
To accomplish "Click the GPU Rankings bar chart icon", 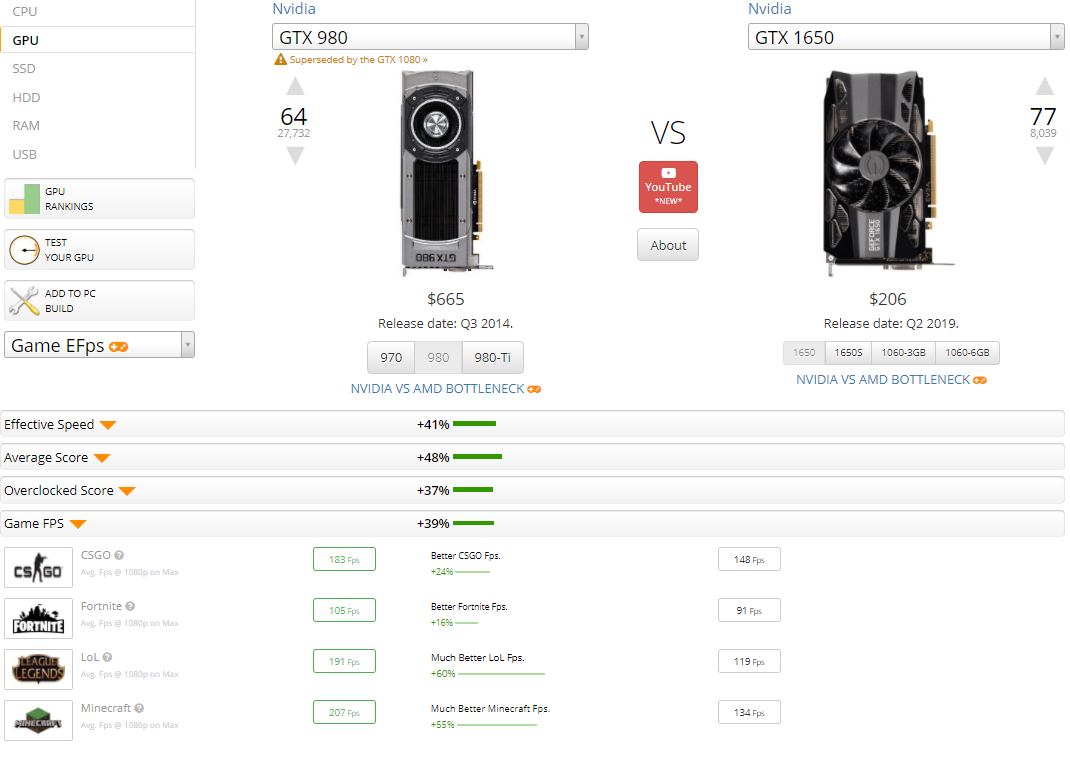I will pos(24,199).
